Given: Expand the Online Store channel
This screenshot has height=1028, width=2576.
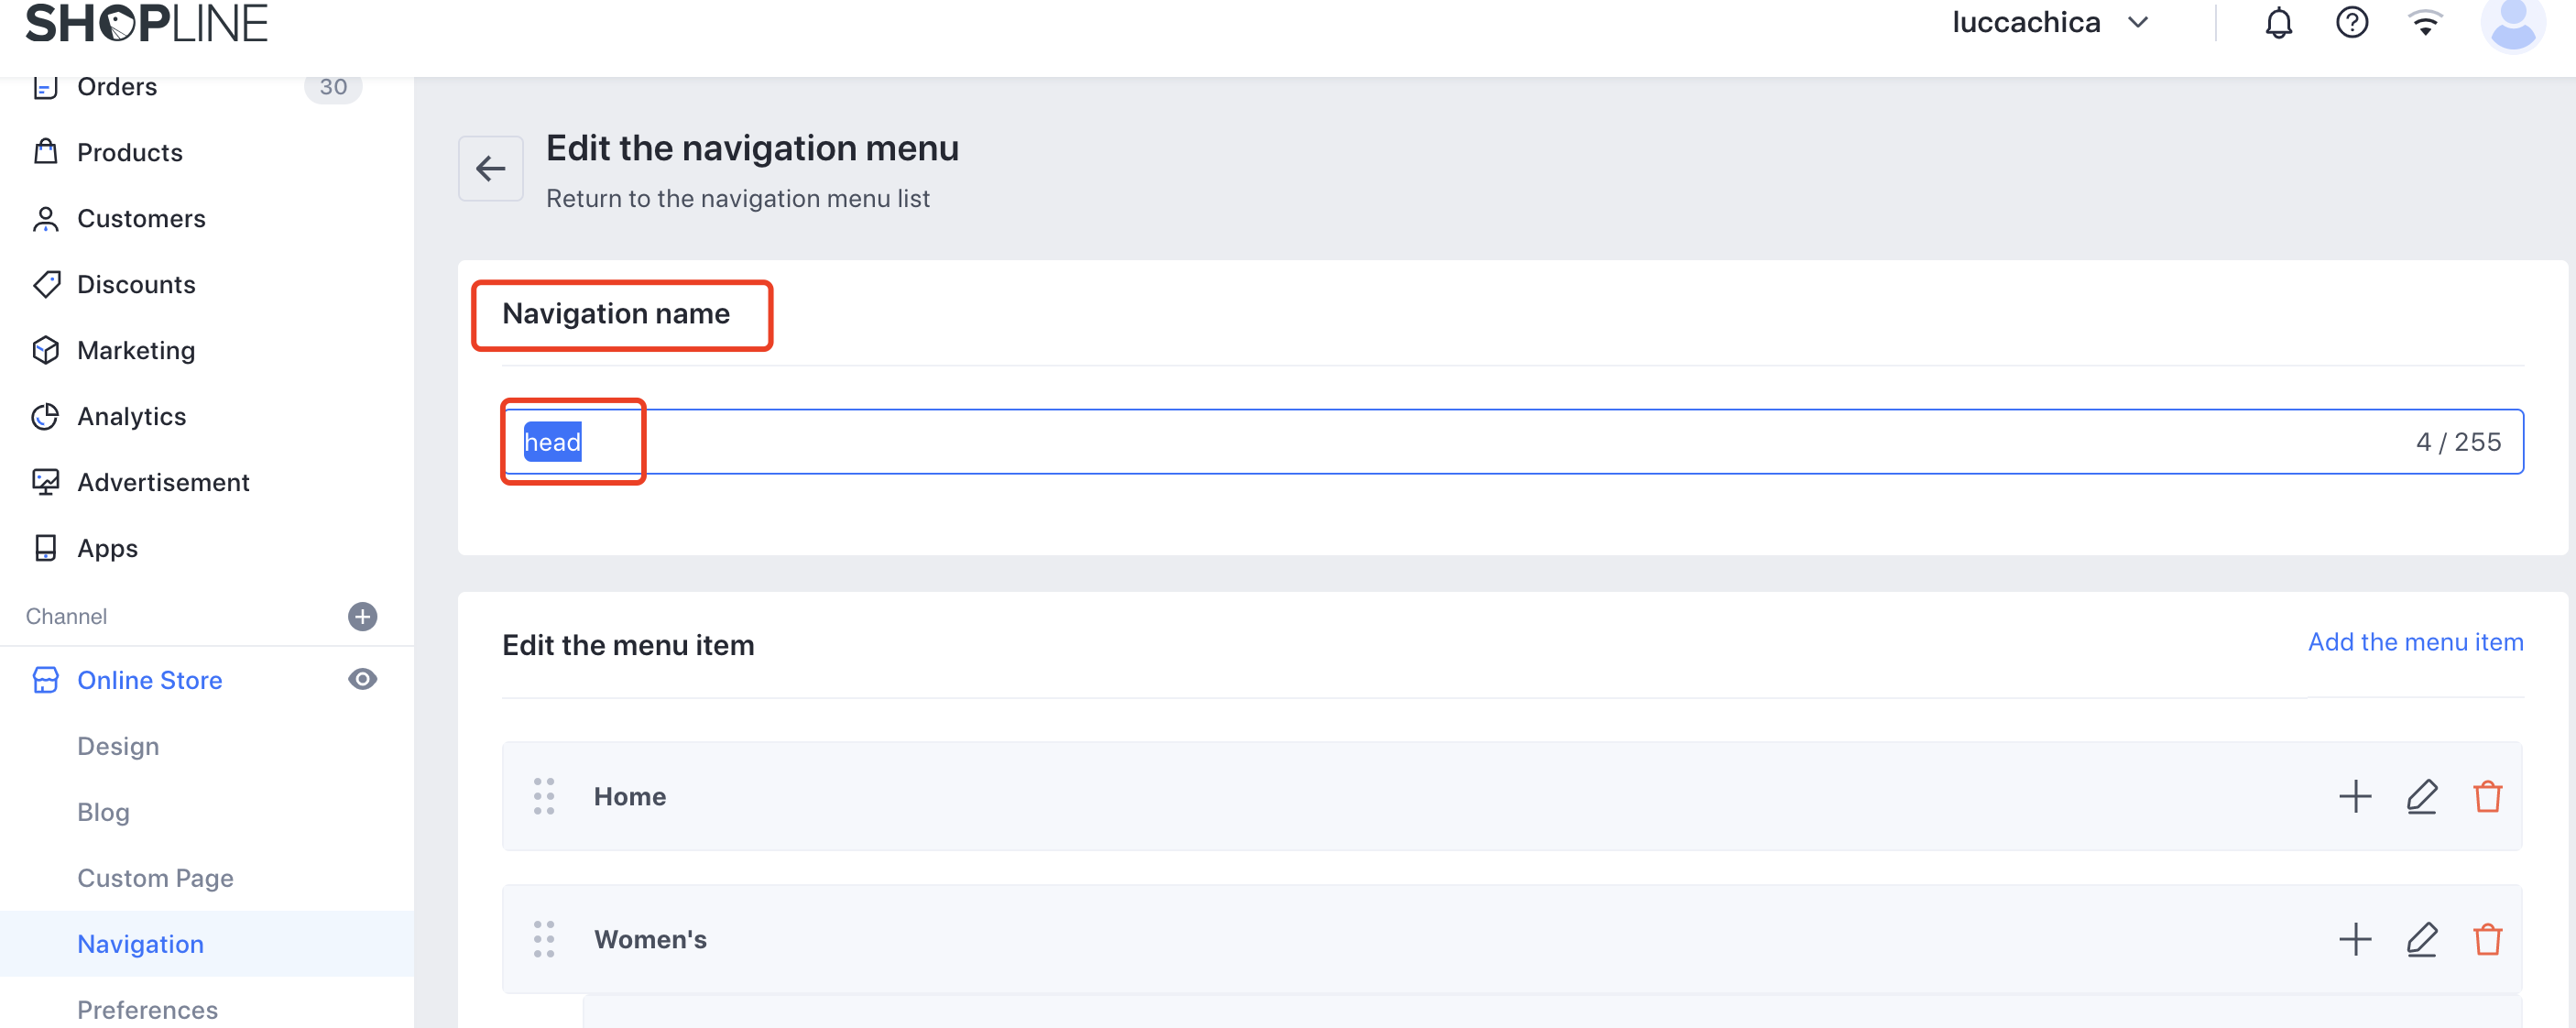Looking at the screenshot, I should (x=149, y=680).
